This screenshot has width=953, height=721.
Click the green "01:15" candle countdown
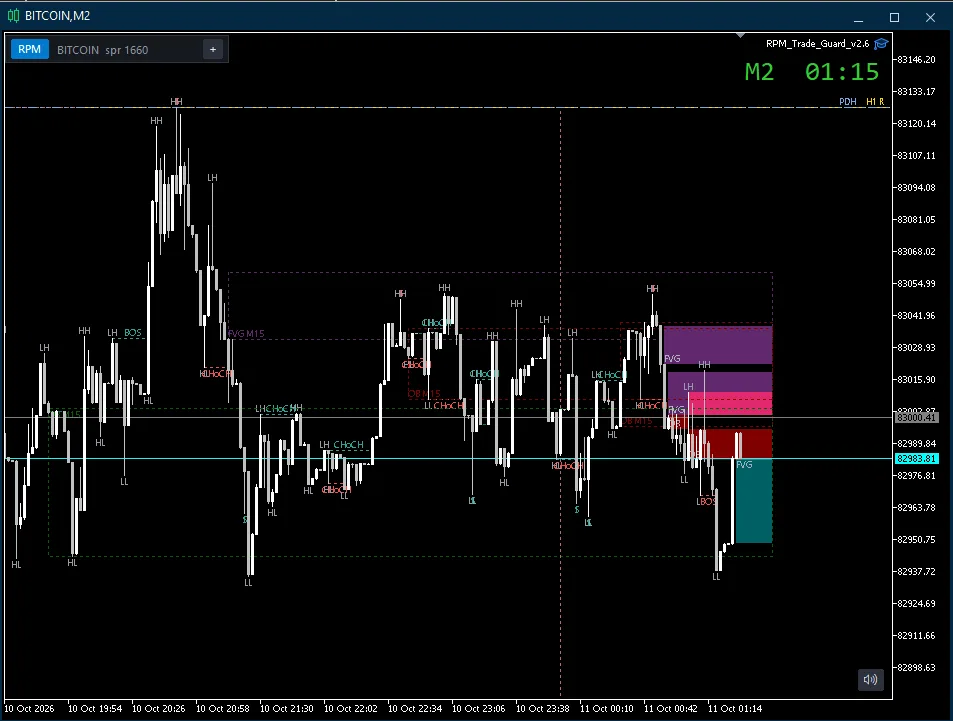[842, 72]
